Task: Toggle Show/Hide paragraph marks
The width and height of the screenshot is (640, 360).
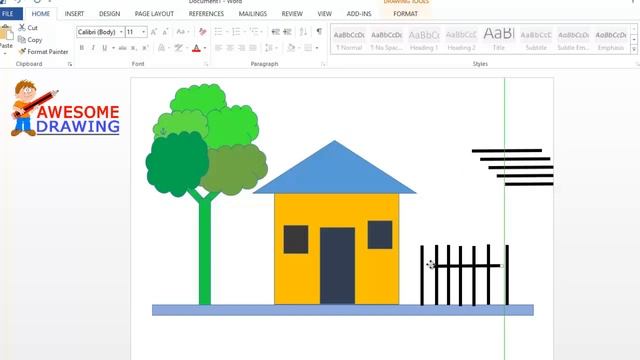Action: tap(319, 31)
